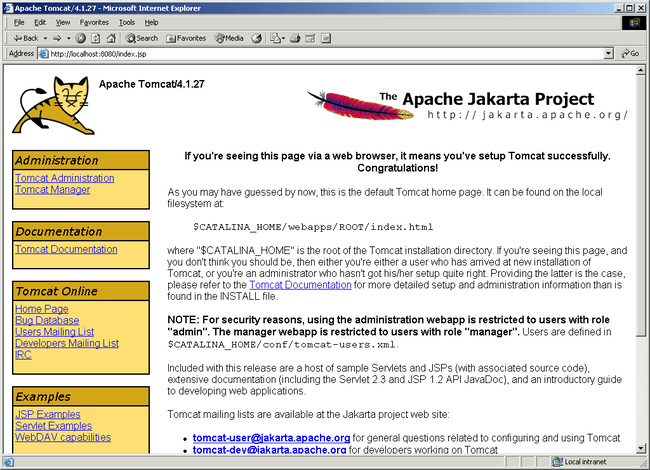Click the Apache Jakarta Project feather banner
Screen dimensions: 650x470
468,105
